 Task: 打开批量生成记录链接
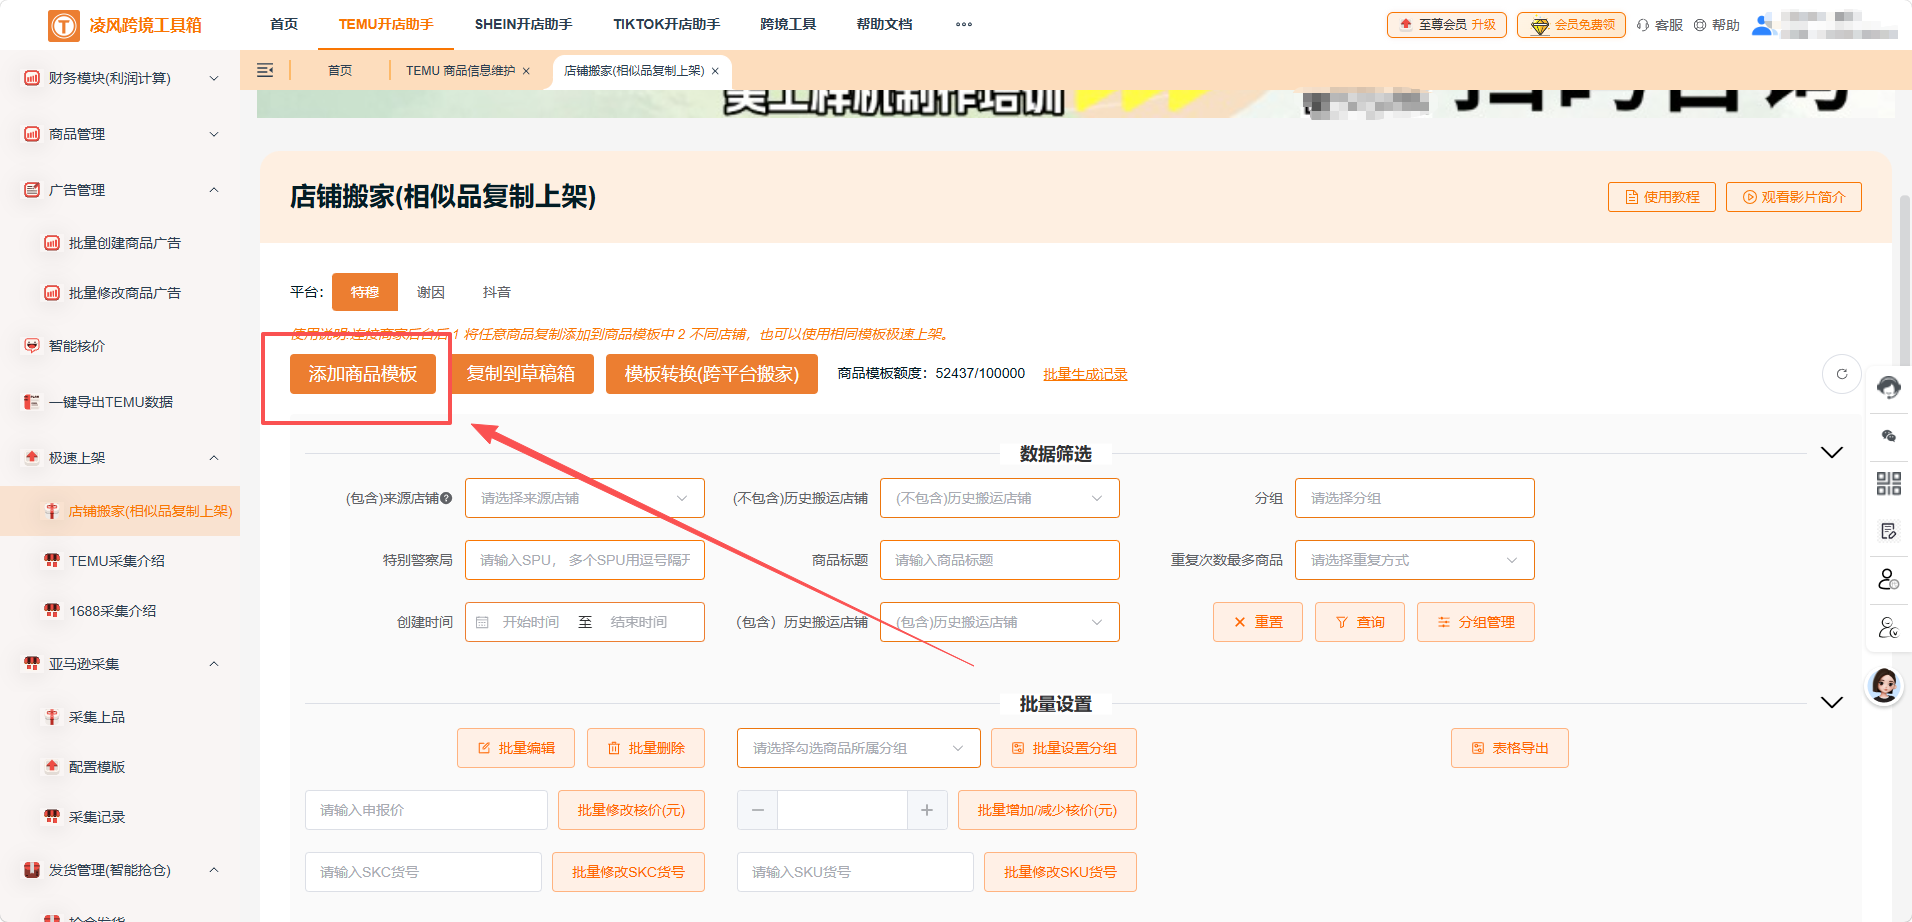[x=1084, y=373]
